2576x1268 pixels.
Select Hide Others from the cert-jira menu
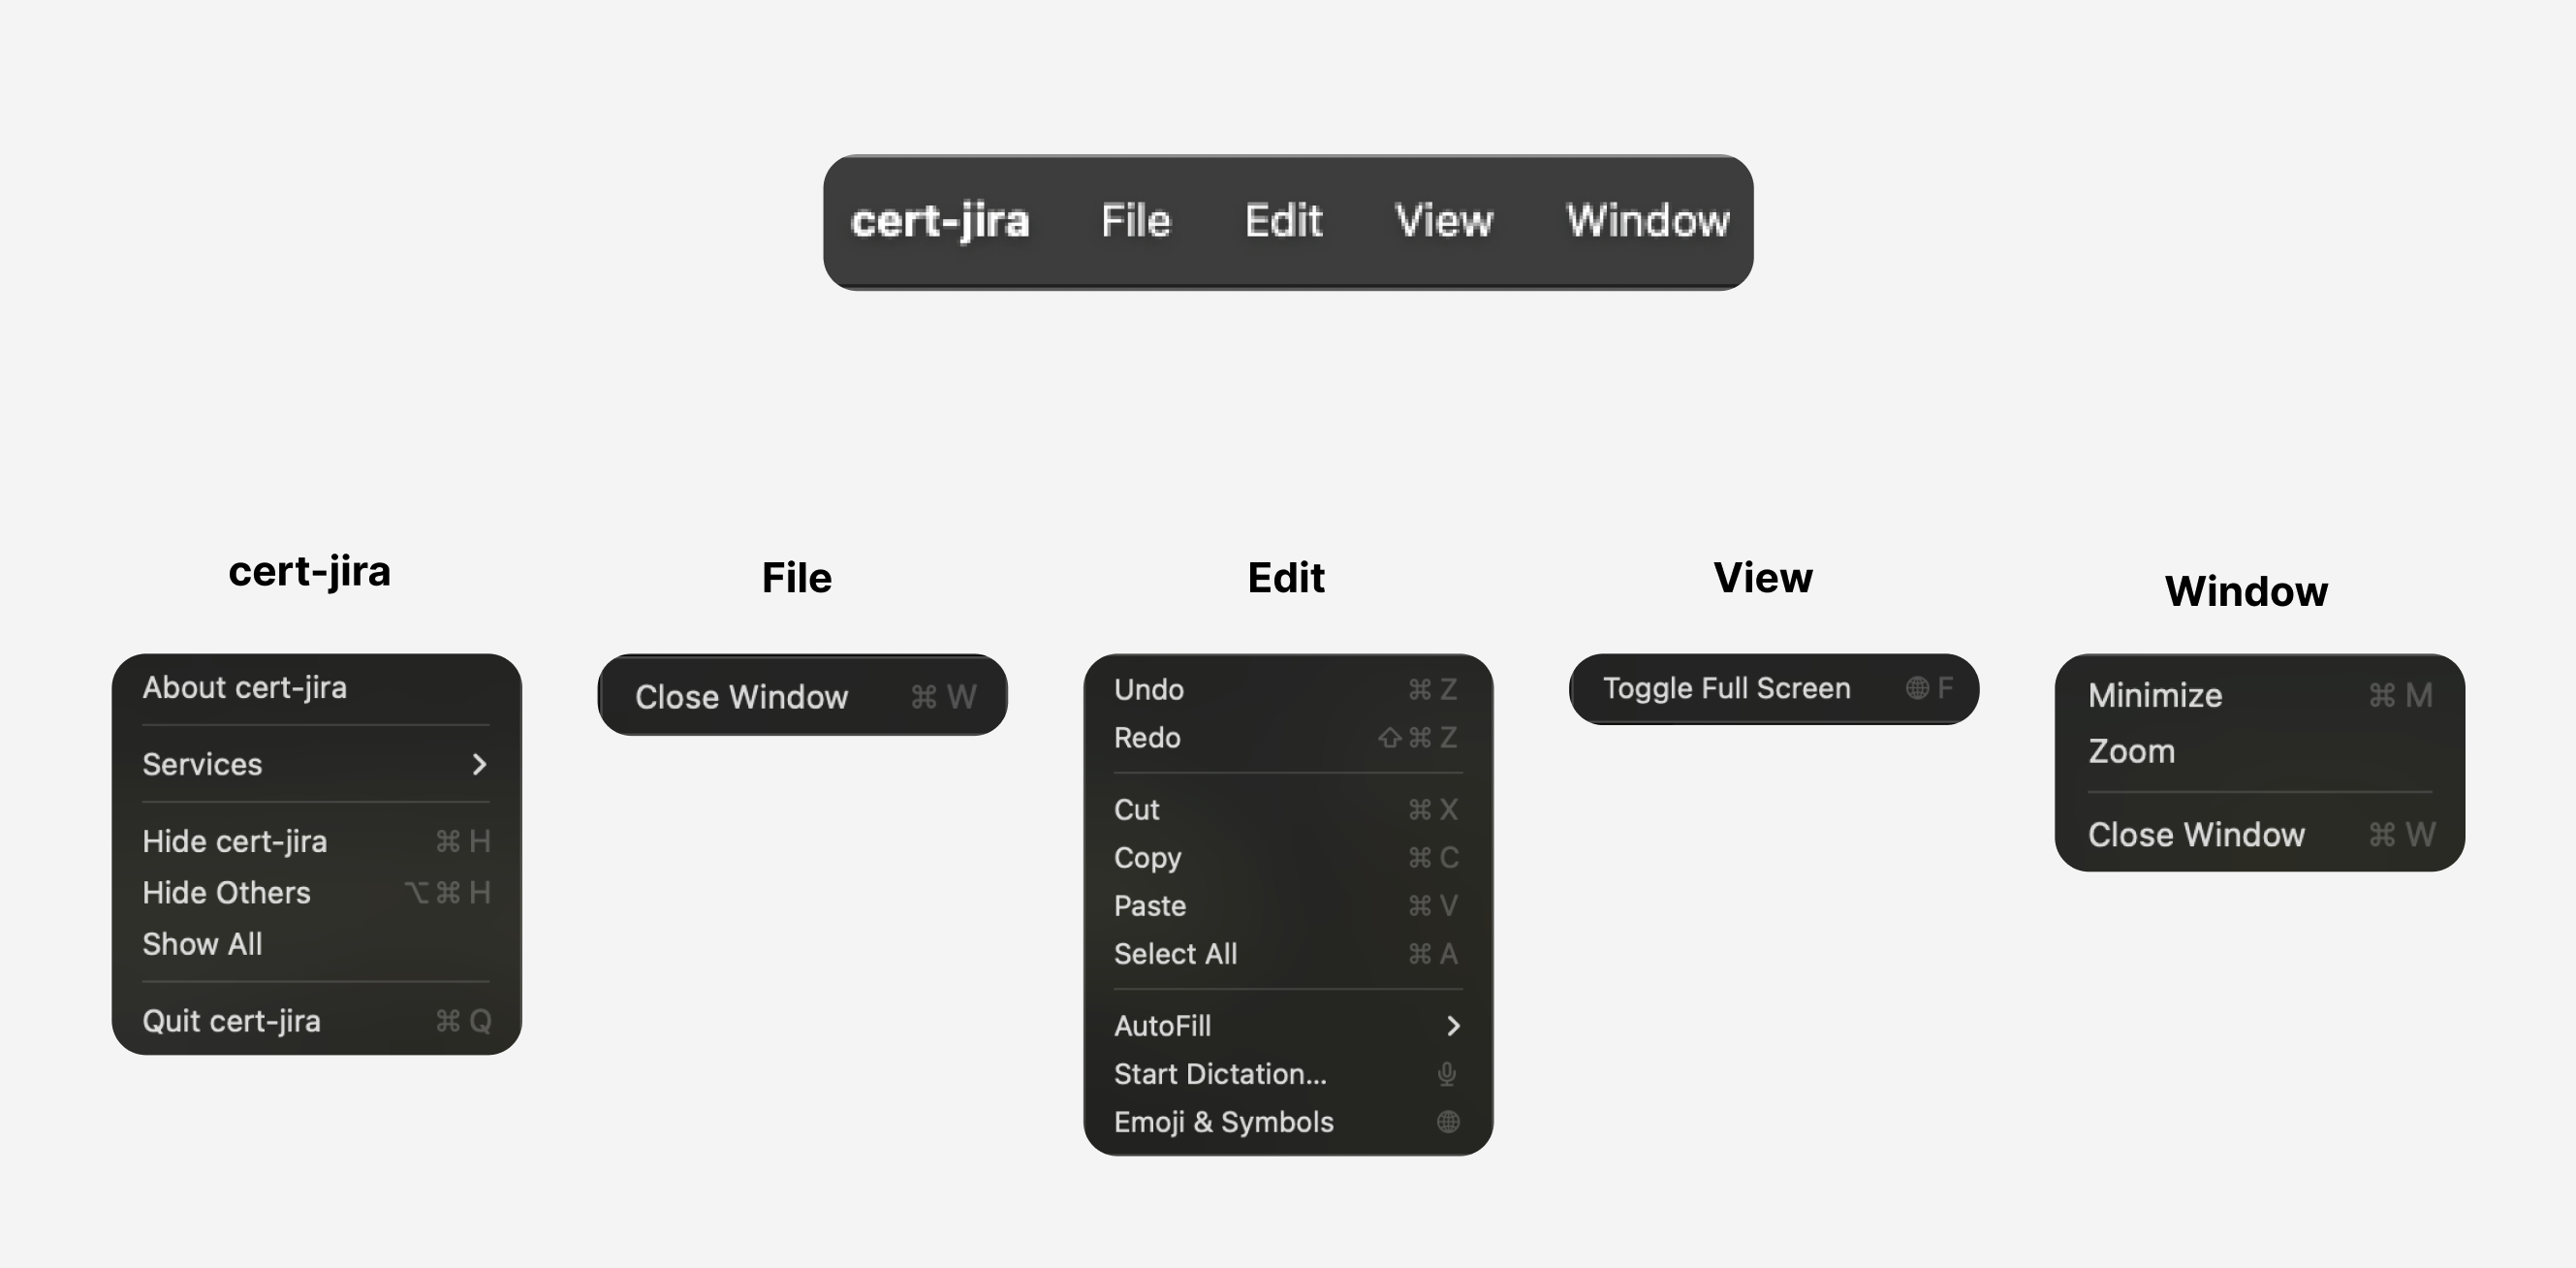click(226, 892)
